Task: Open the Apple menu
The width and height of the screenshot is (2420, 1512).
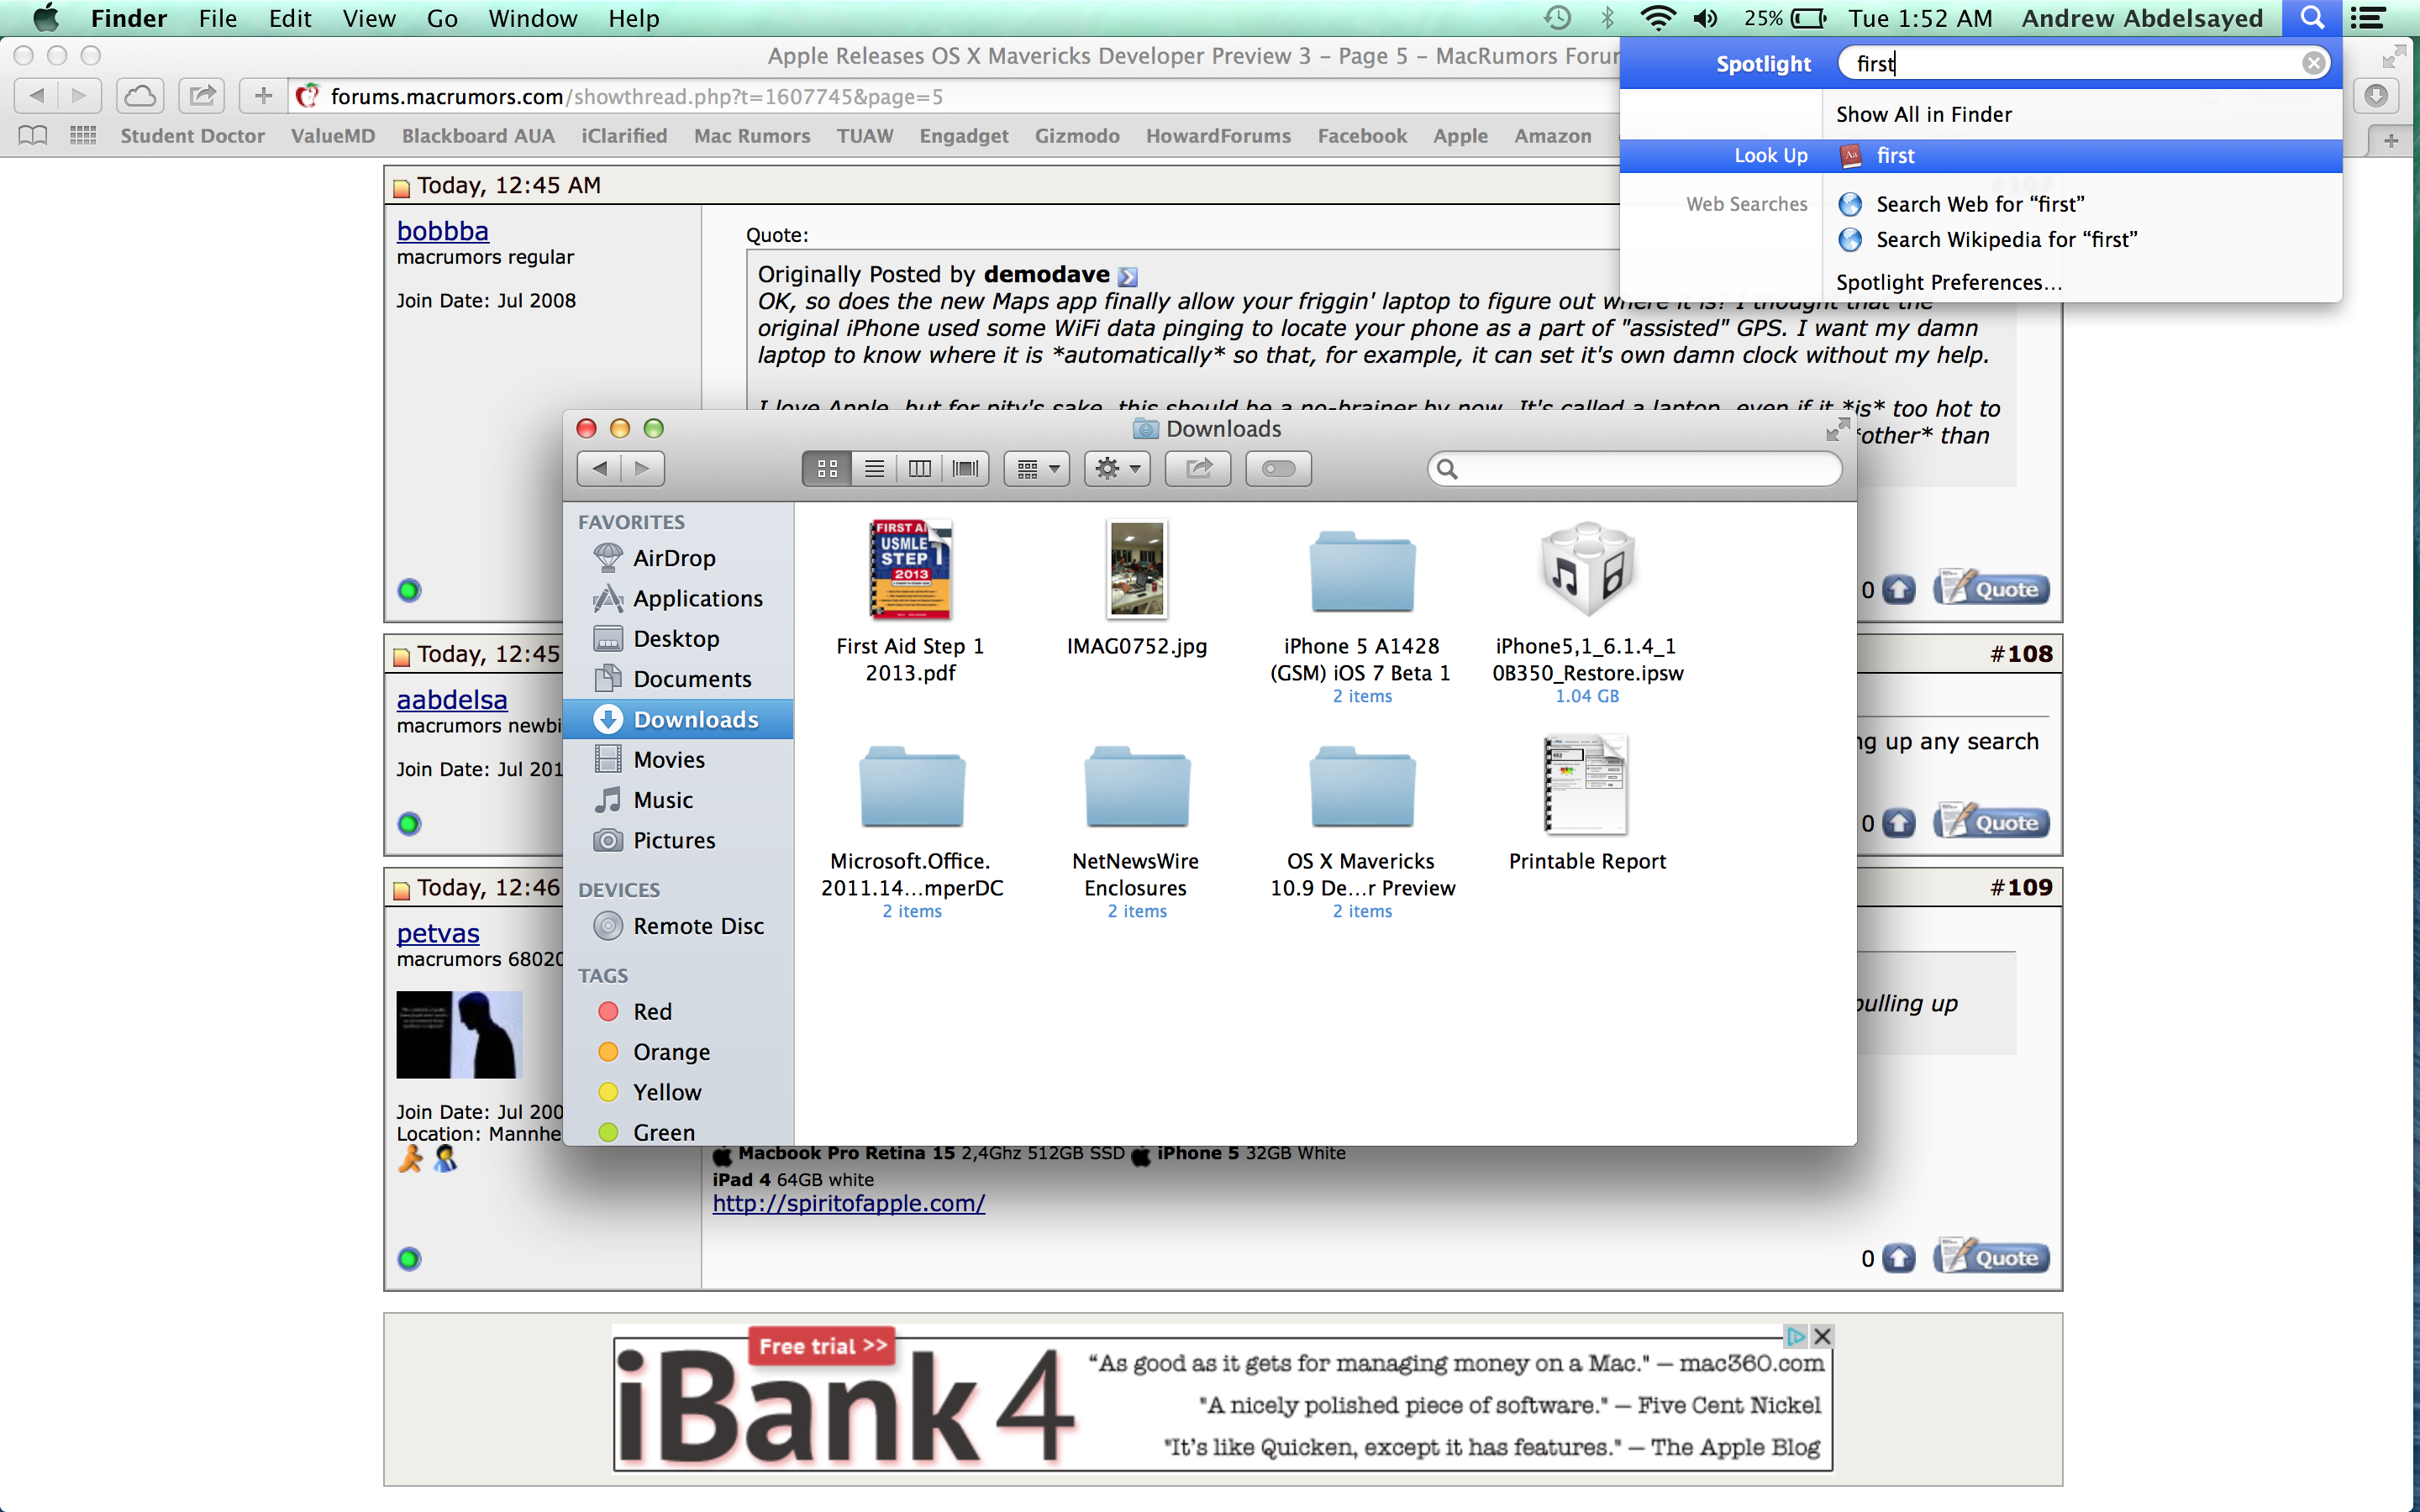Action: (x=46, y=18)
